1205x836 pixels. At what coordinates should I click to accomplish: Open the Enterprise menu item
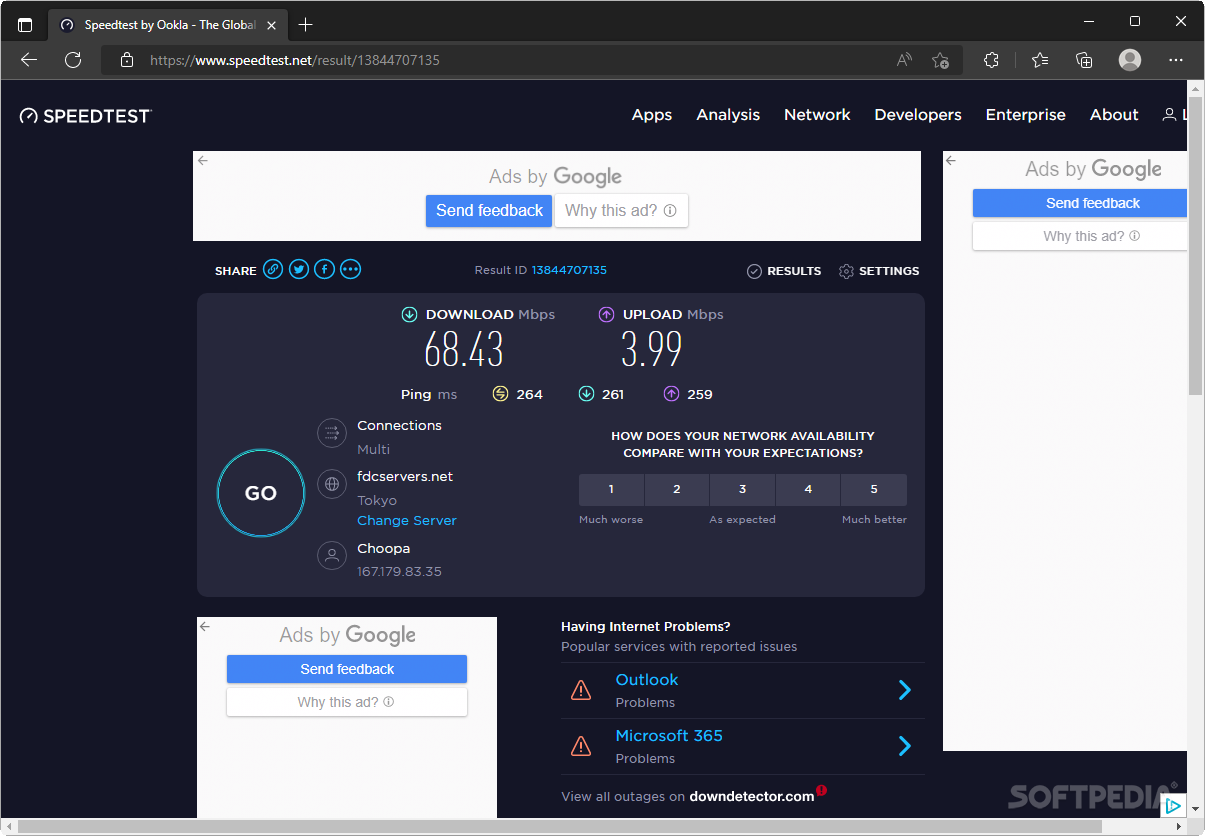tap(1026, 115)
